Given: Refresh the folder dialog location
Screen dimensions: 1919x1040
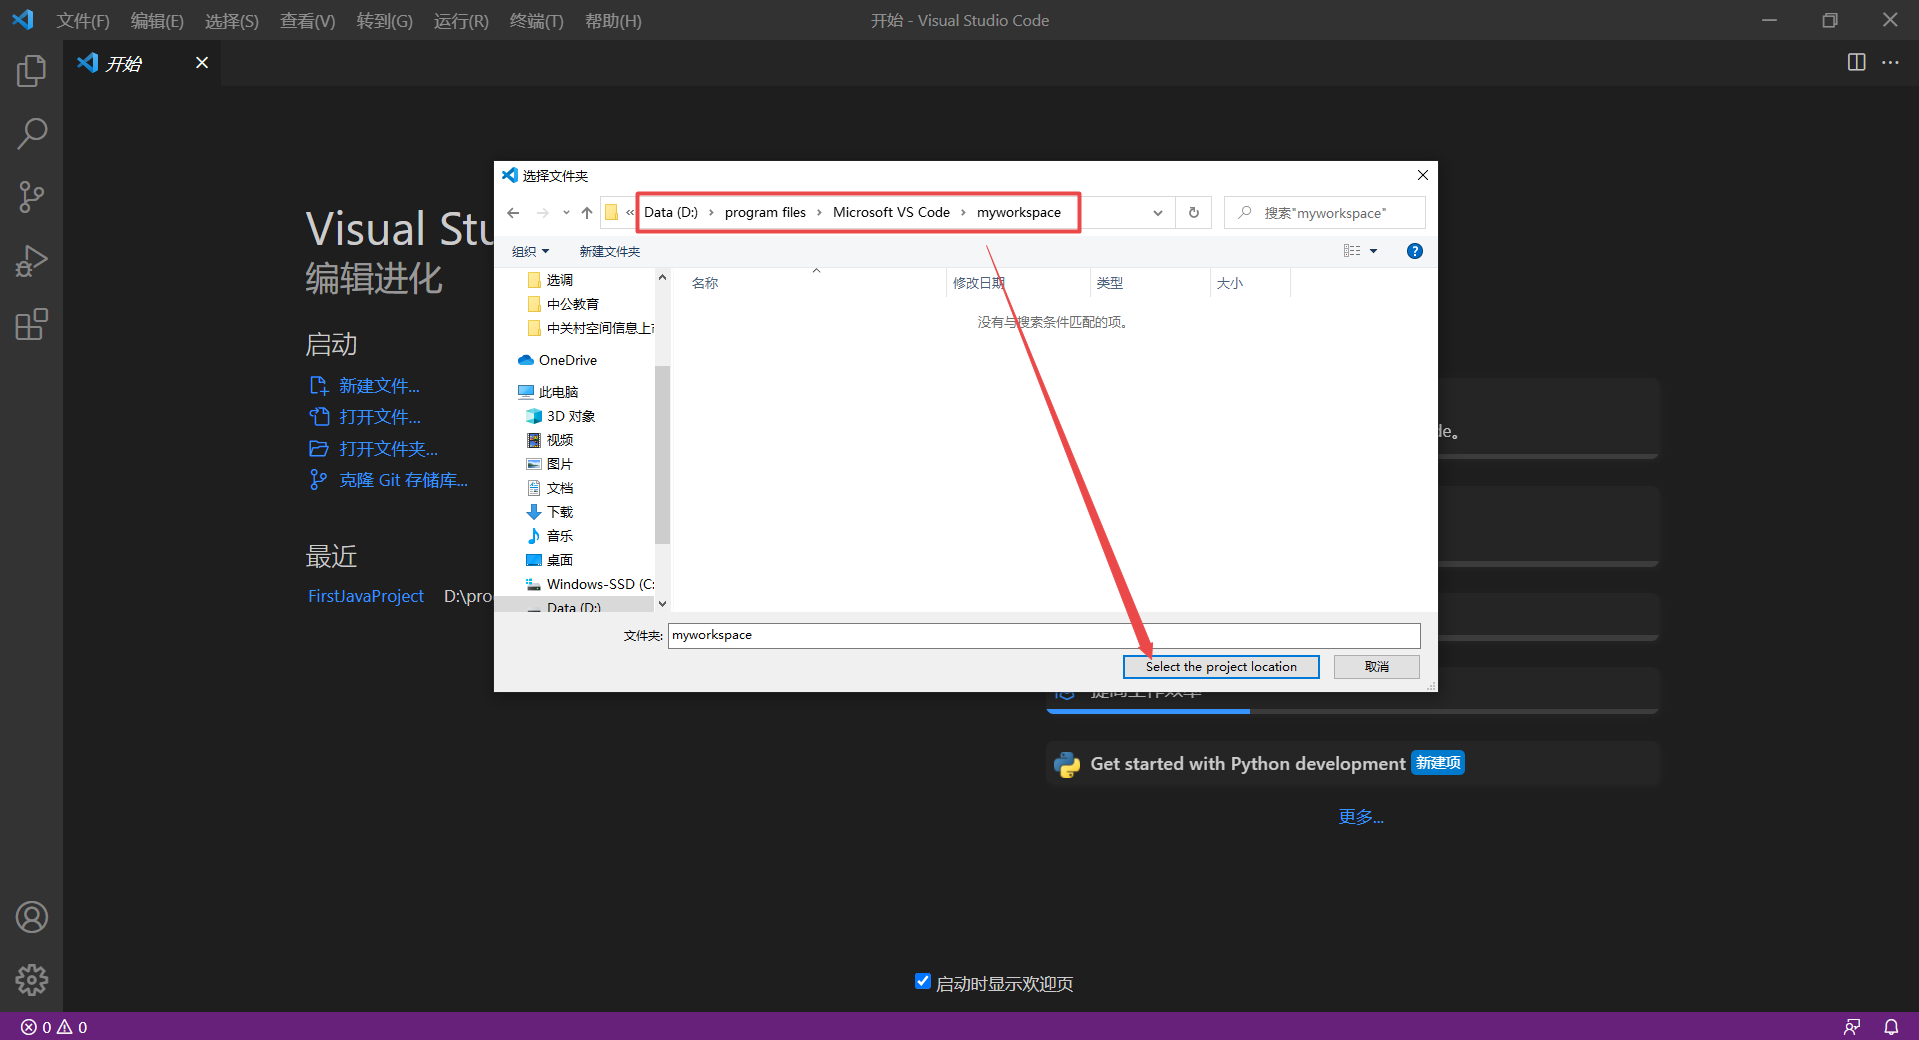Looking at the screenshot, I should [x=1193, y=213].
